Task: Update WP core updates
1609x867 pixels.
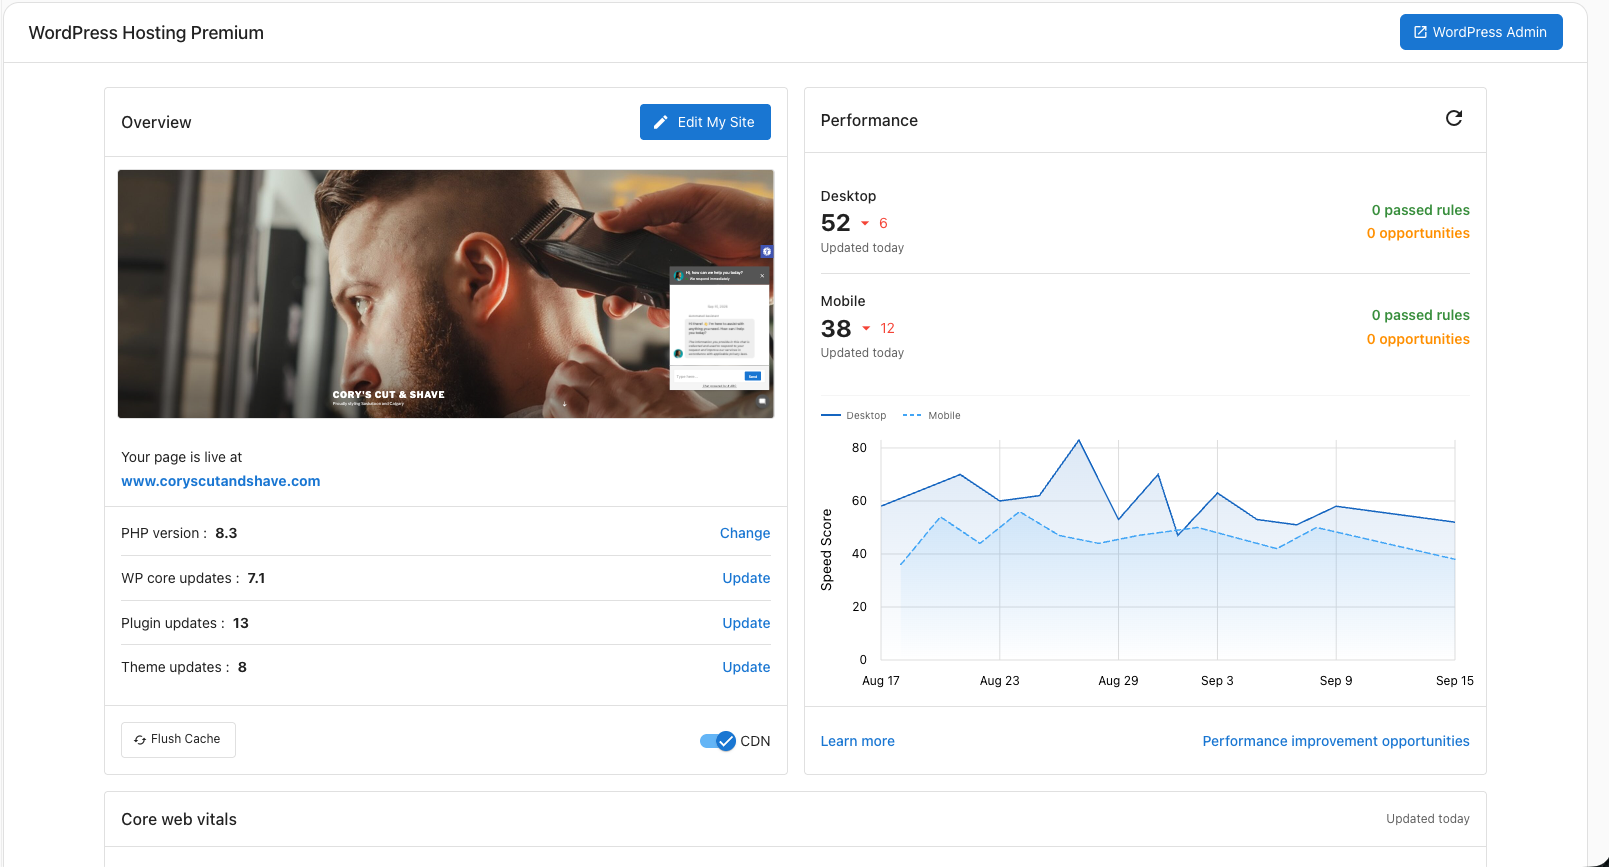Action: click(746, 578)
